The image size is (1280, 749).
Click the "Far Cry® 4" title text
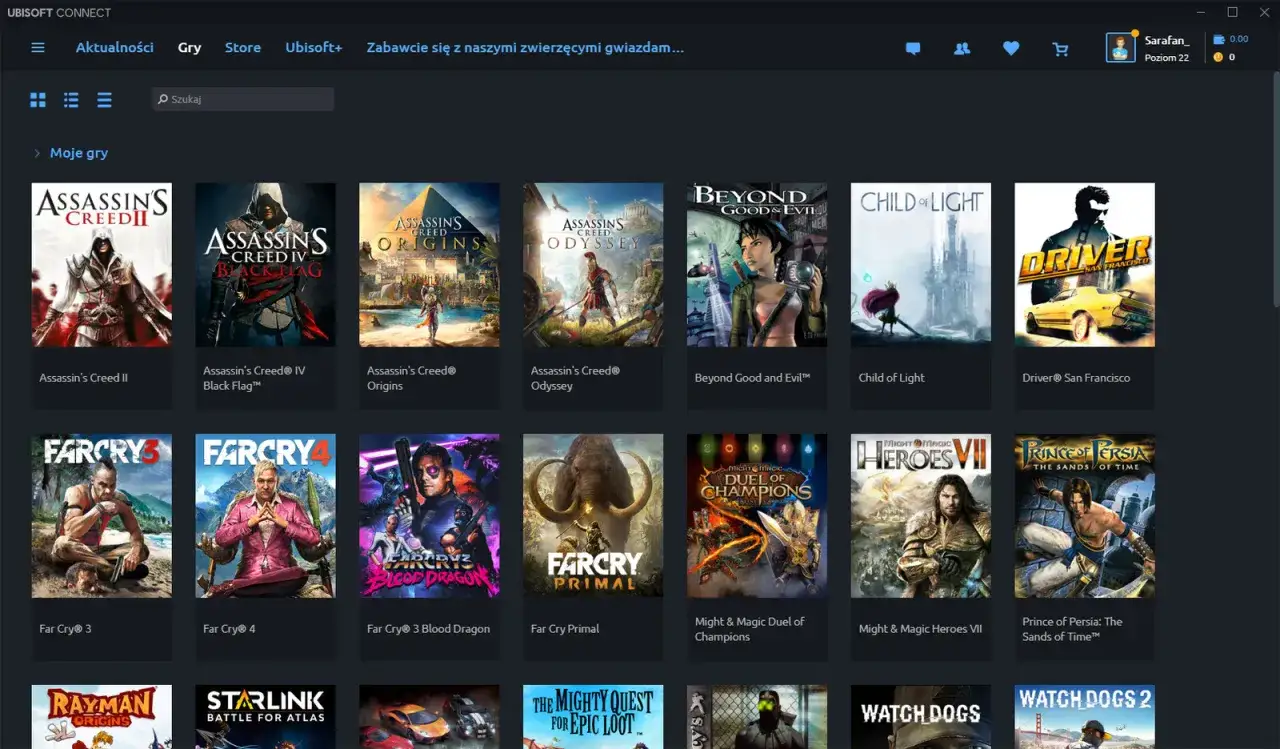point(229,629)
